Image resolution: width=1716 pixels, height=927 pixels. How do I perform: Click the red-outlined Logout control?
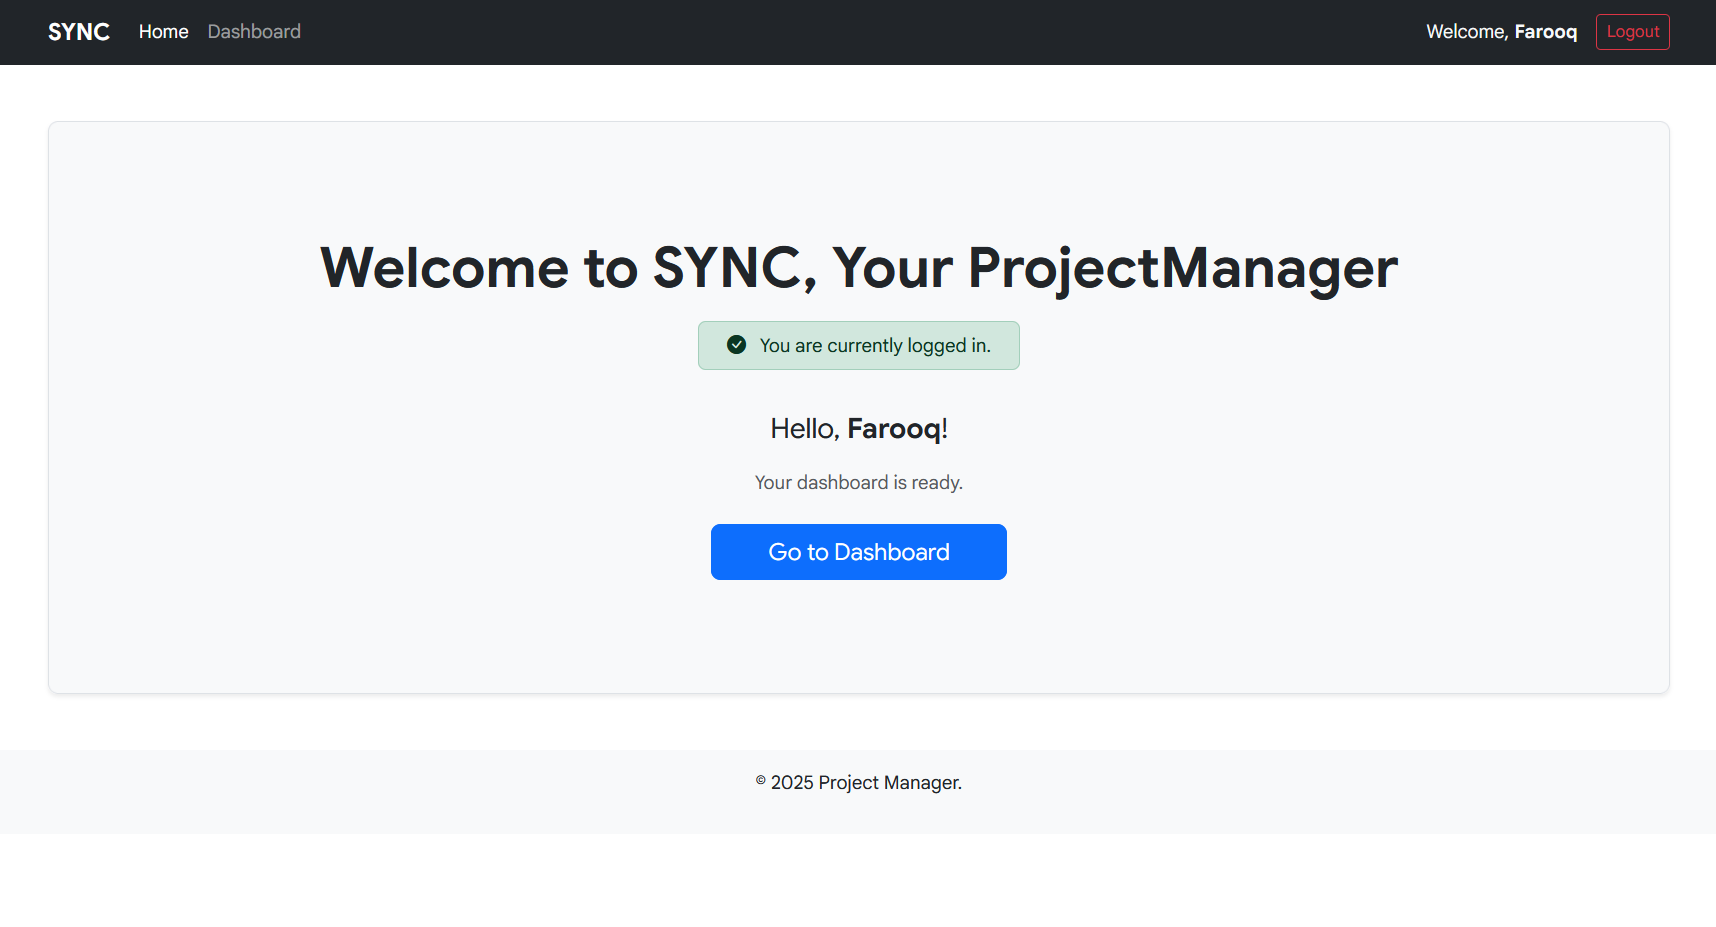tap(1632, 31)
